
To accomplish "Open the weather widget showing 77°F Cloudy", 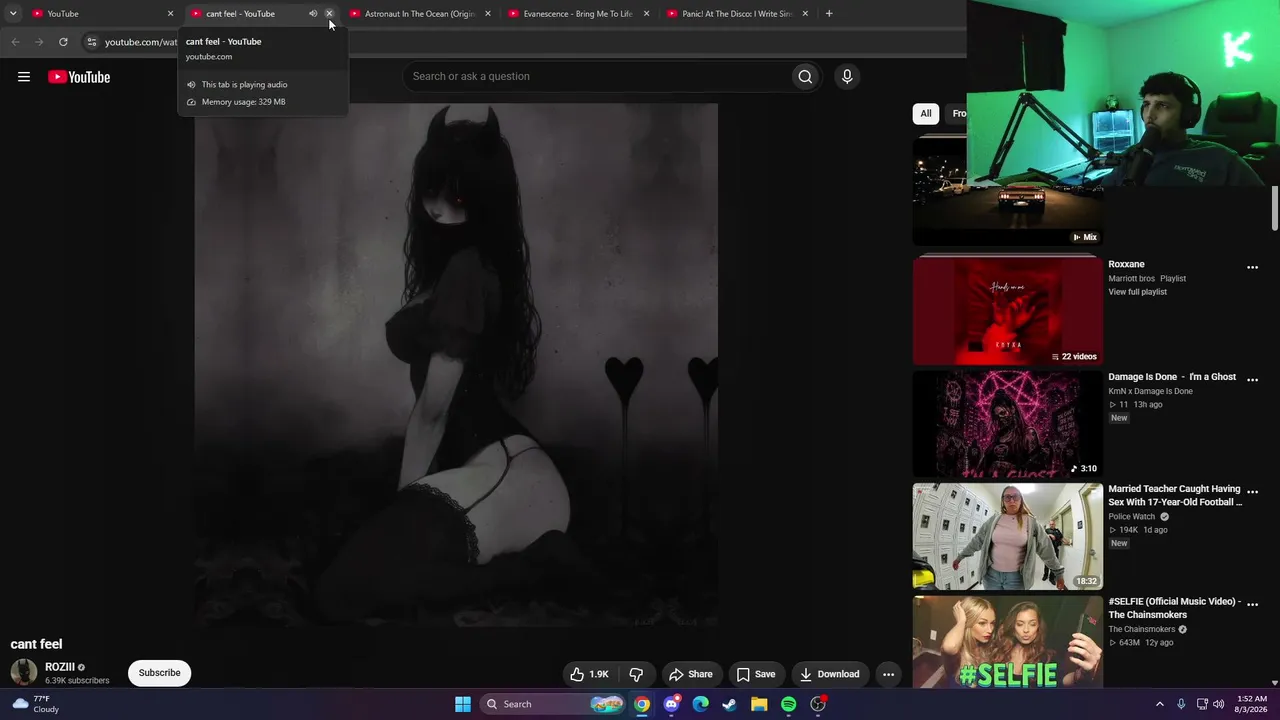I will coord(36,704).
